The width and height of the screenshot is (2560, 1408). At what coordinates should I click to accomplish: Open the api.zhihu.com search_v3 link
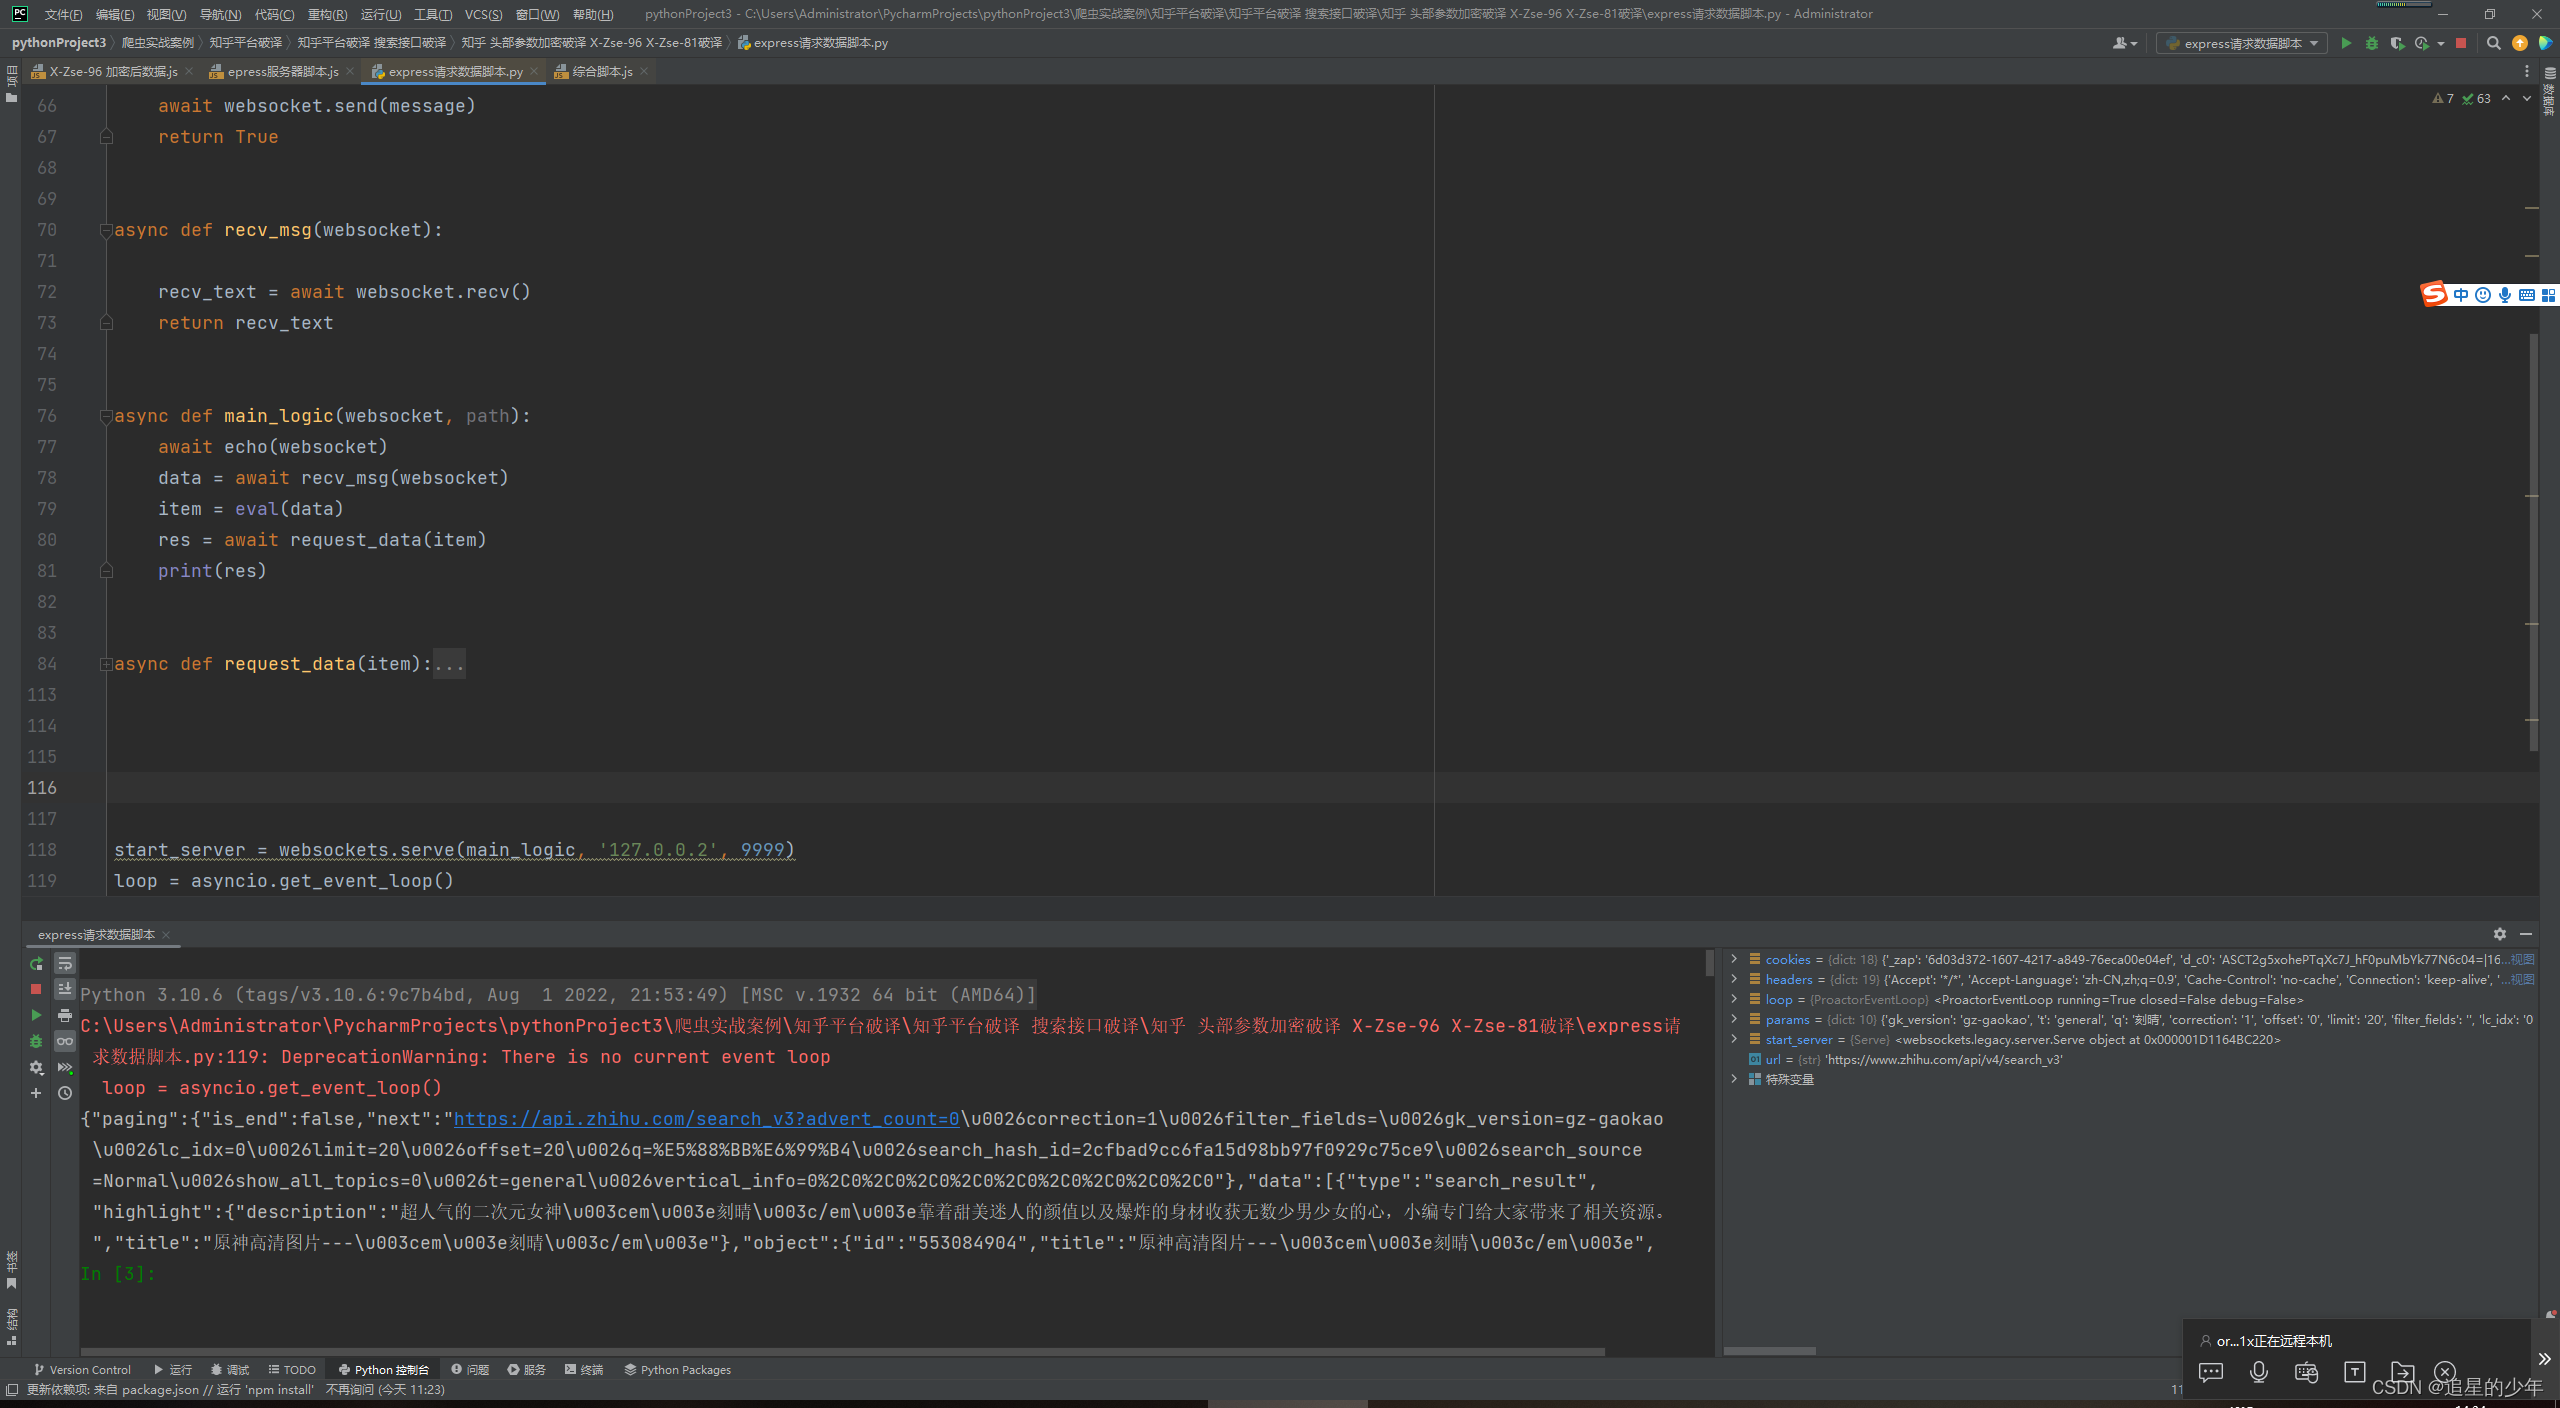pos(706,1119)
